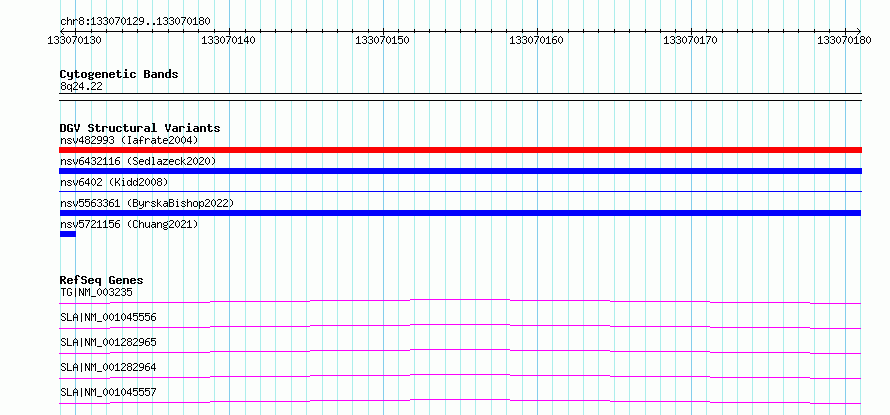The height and width of the screenshot is (415, 890).
Task: Select the SLA|NM_001045556 gene label
Action: click(108, 317)
